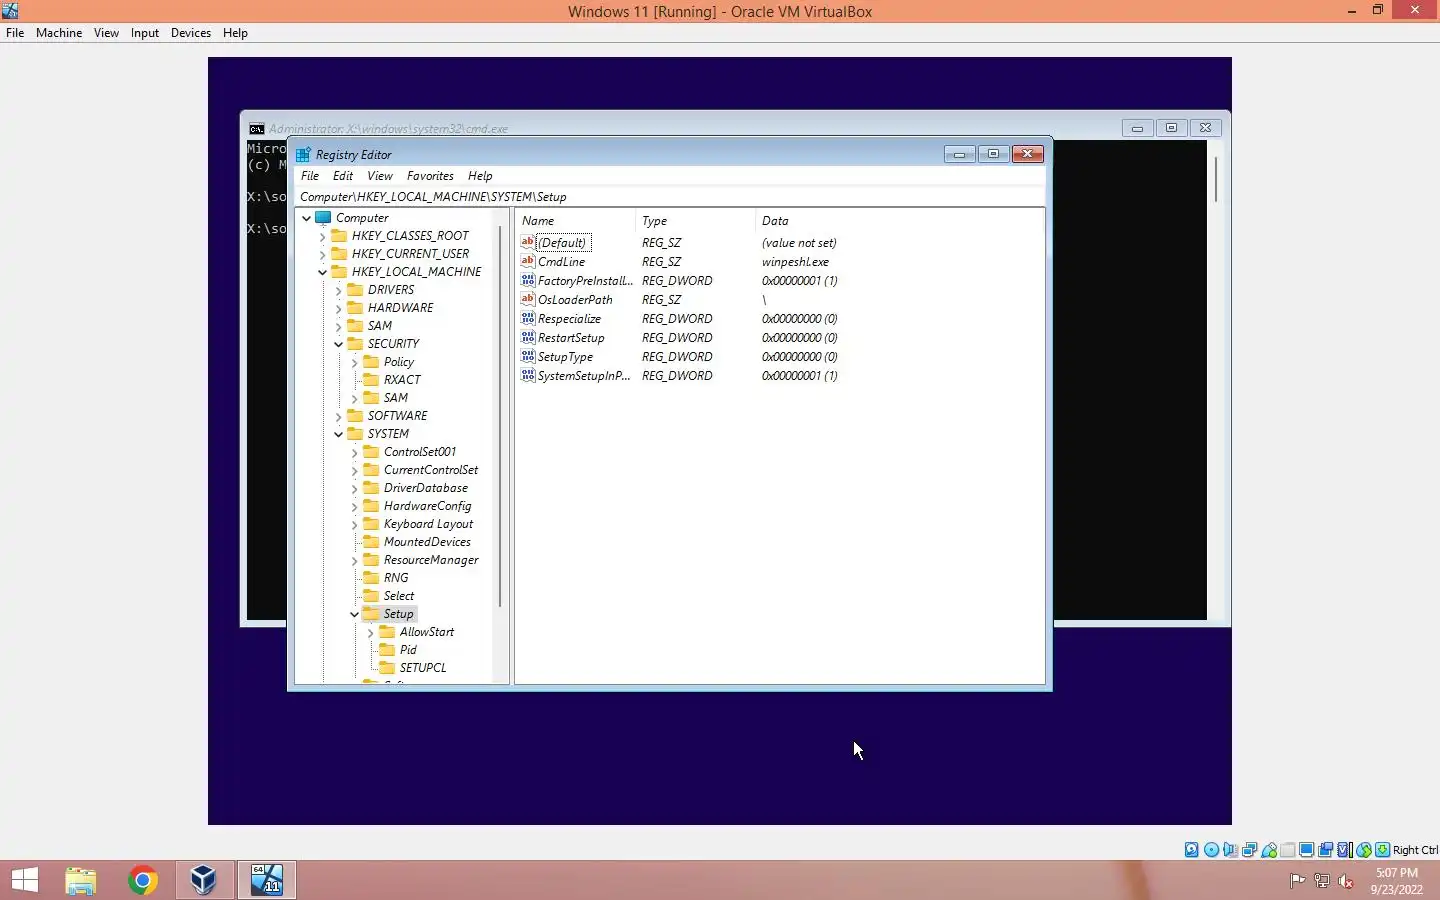Click the grayed shared folders indicator icon

(x=1288, y=850)
